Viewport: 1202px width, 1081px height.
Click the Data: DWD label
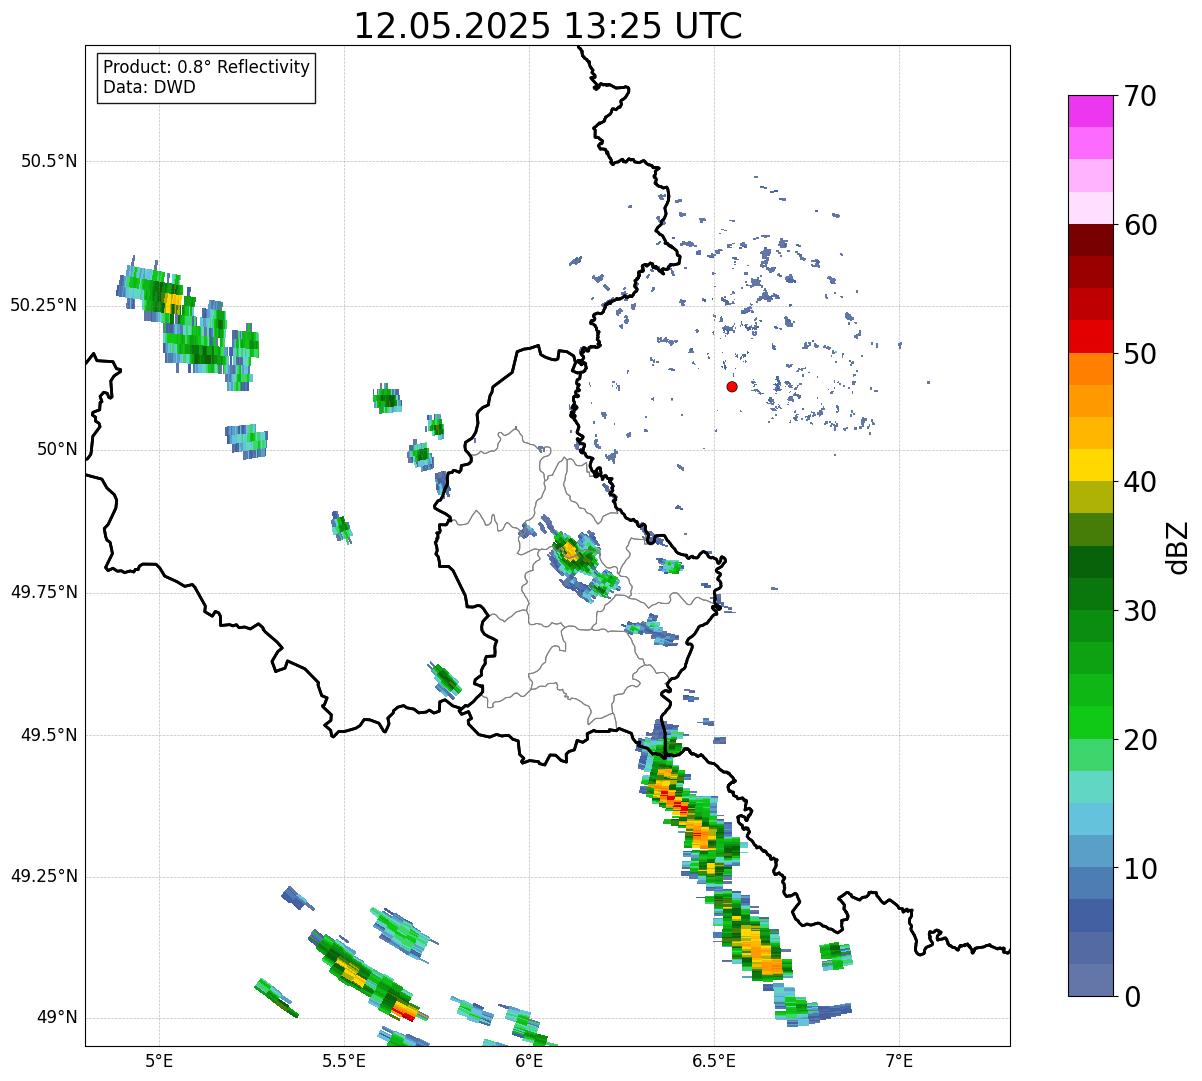click(x=149, y=87)
